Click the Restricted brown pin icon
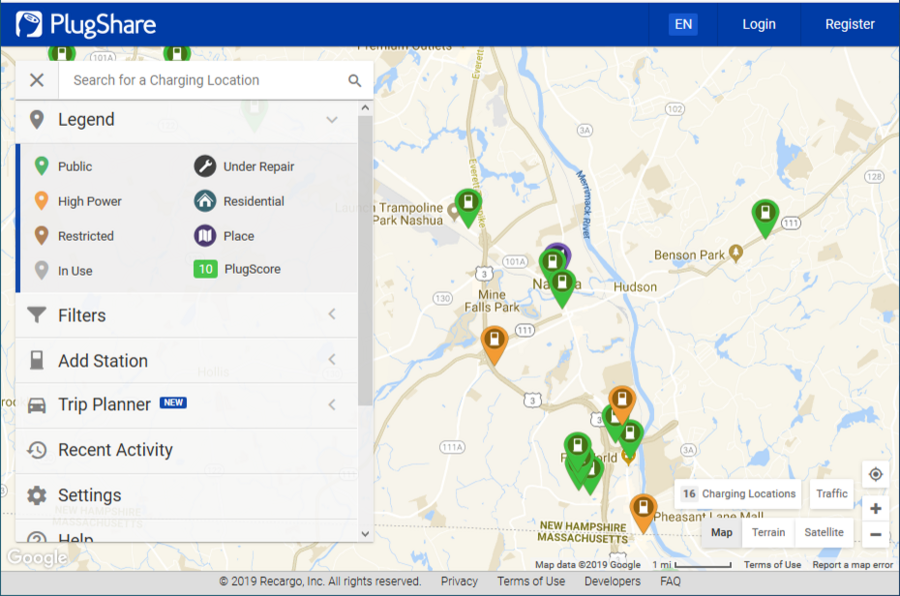The height and width of the screenshot is (596, 900). pyautogui.click(x=41, y=235)
